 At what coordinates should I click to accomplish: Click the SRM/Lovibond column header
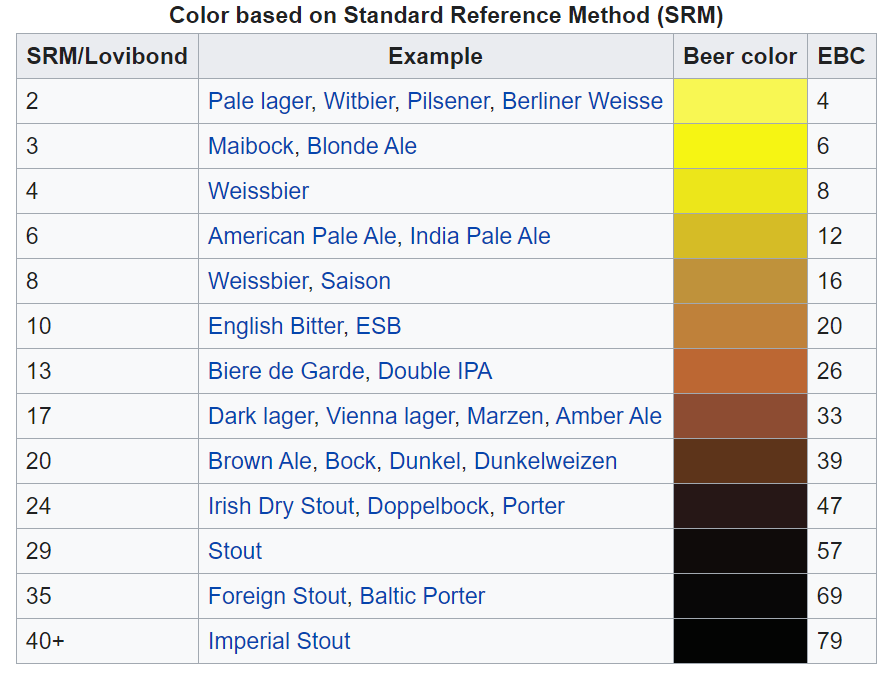[x=107, y=56]
